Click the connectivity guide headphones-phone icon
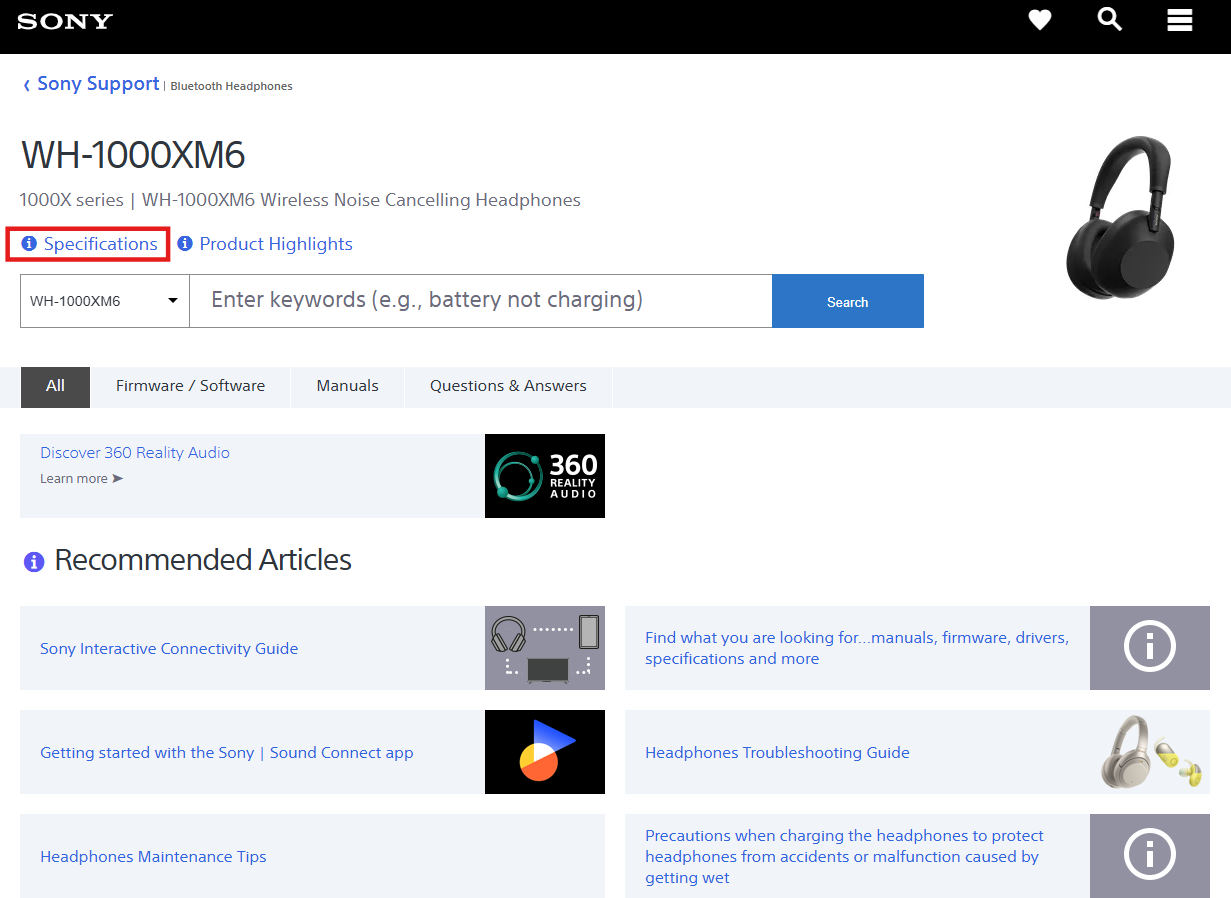 [x=545, y=648]
